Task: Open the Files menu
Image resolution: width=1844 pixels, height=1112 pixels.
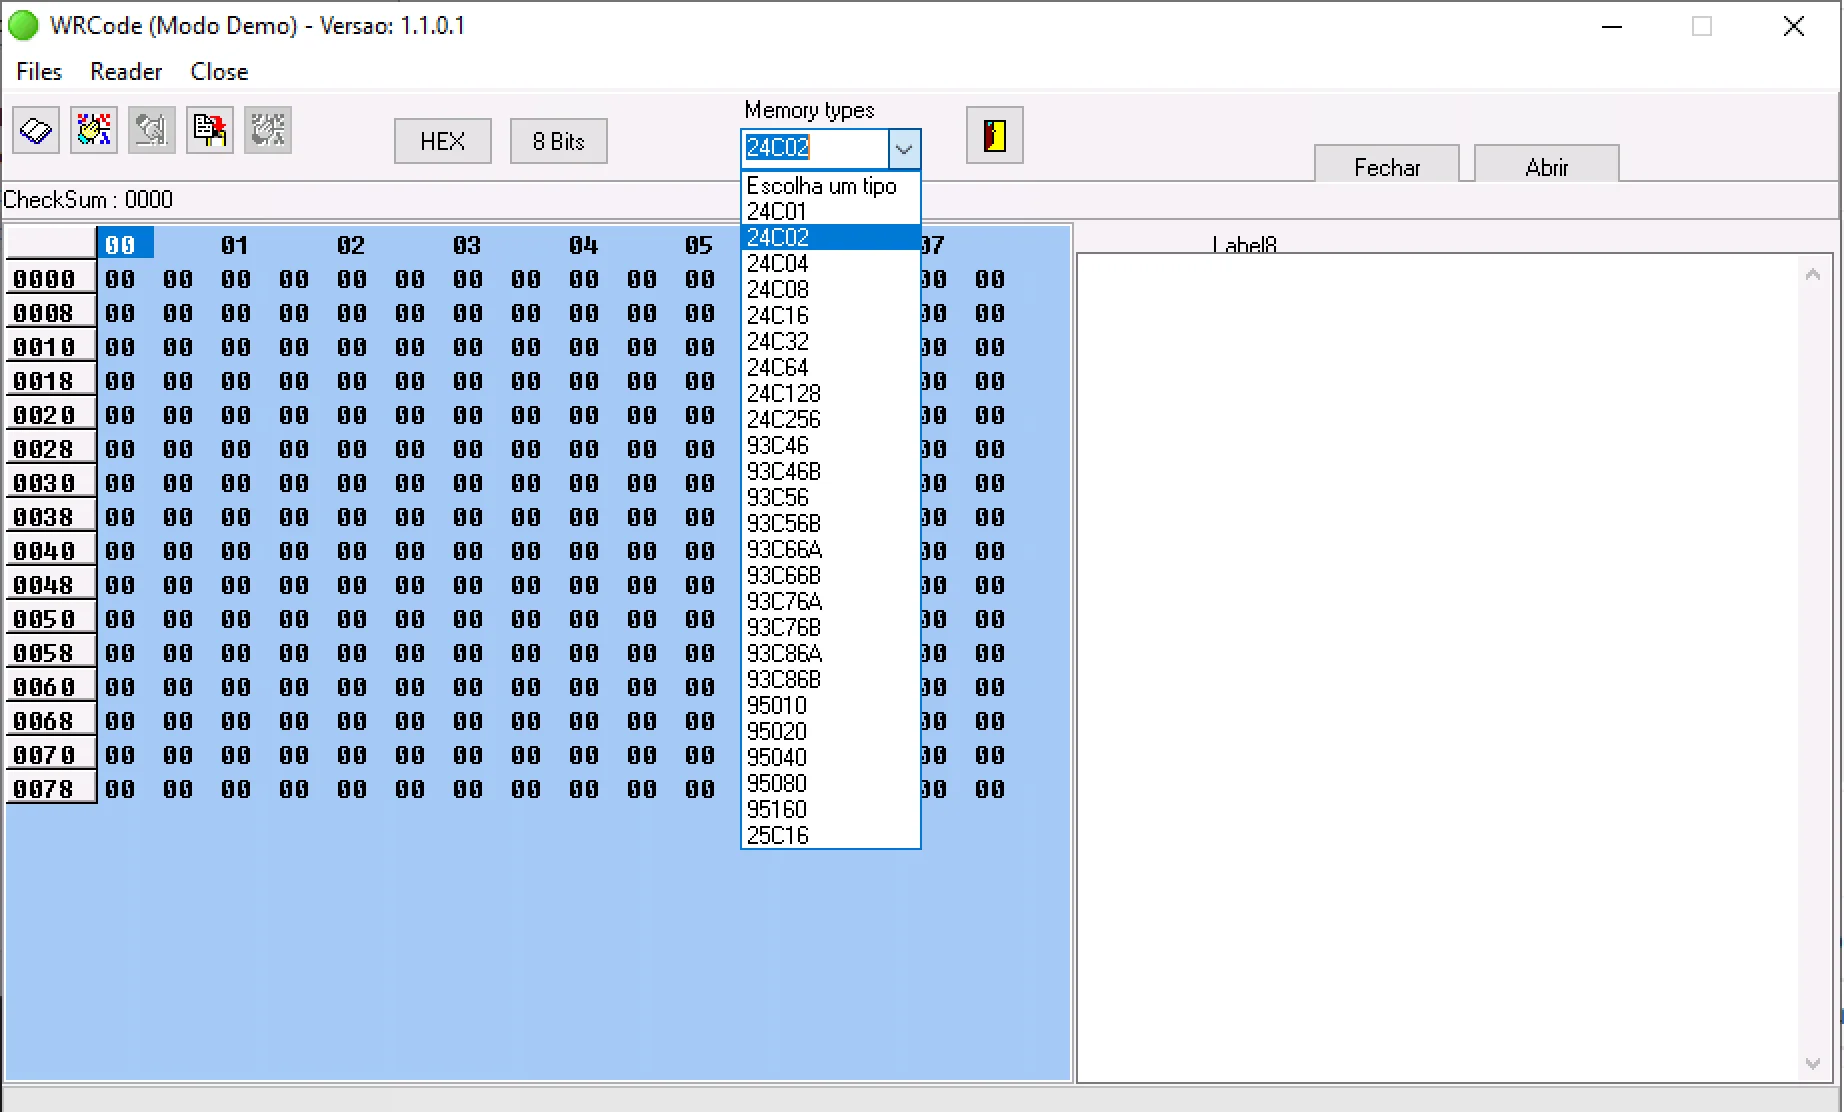Action: pos(39,72)
